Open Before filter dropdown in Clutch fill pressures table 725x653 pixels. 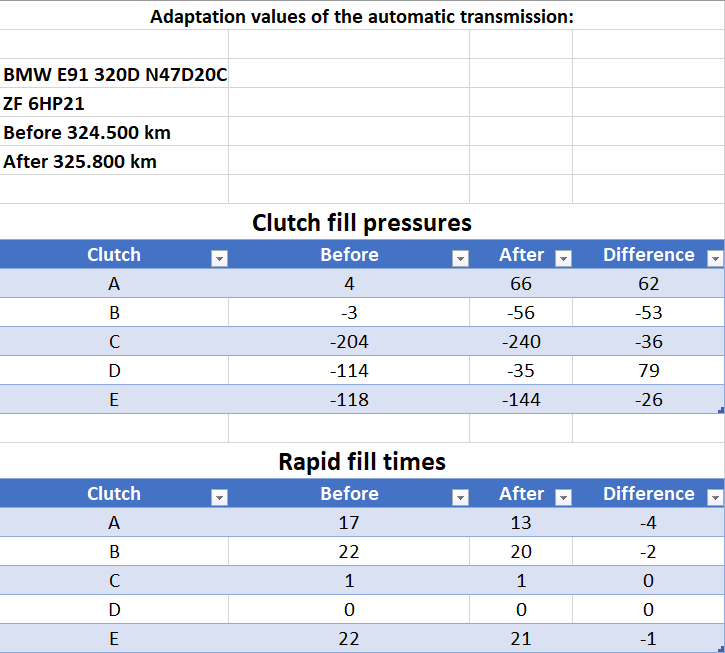[x=460, y=259]
